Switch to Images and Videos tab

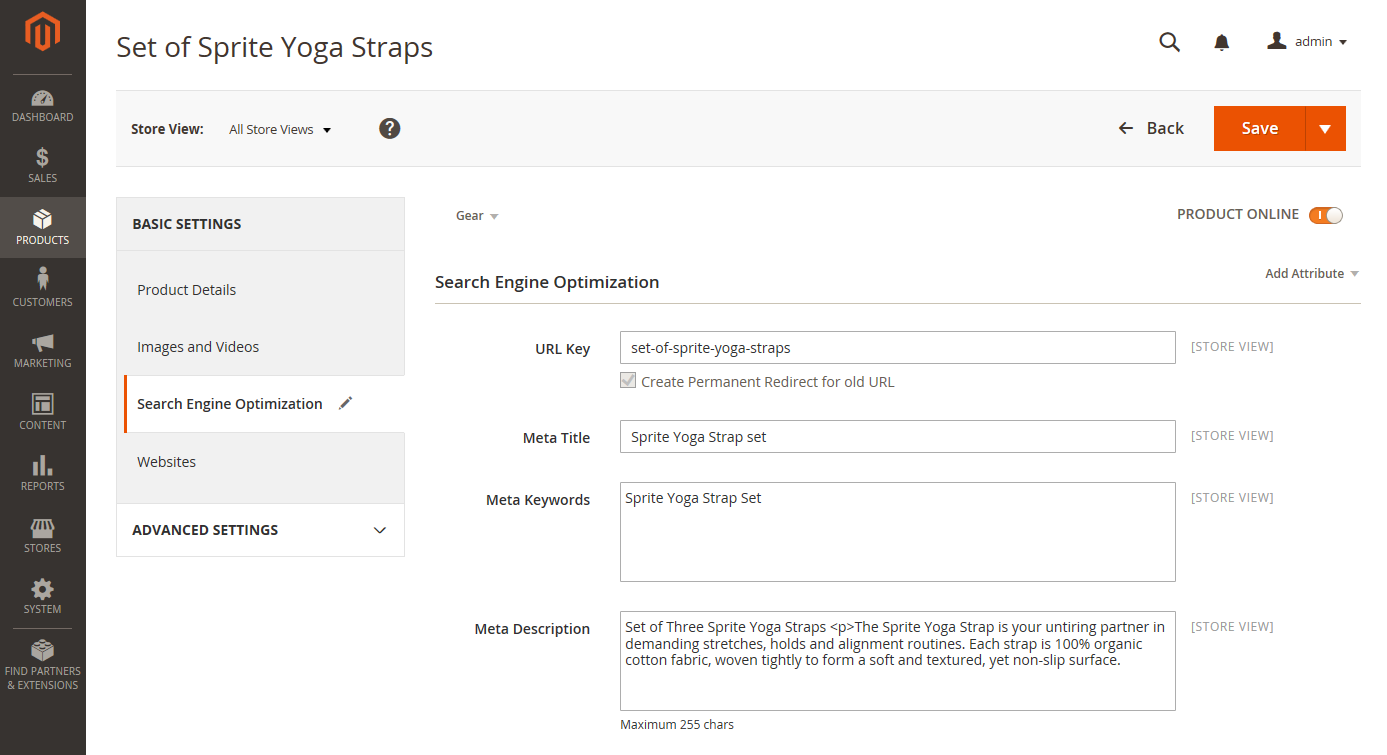(x=198, y=347)
